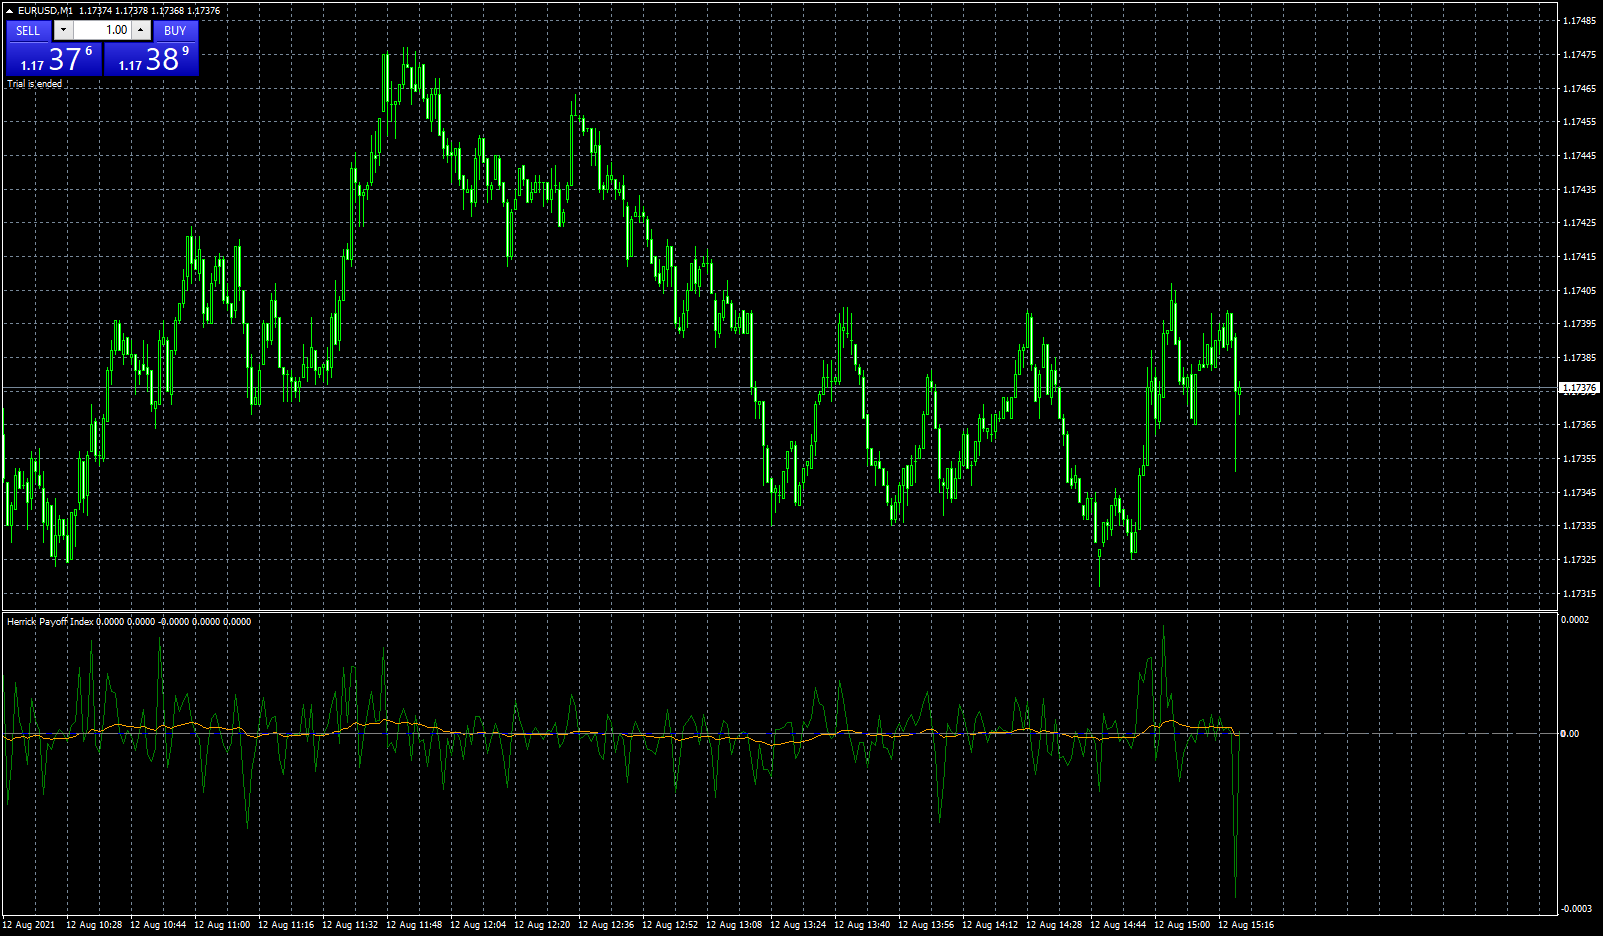Click price scale label 1.17485
Viewport: 1603px width, 936px height.
pyautogui.click(x=1579, y=21)
